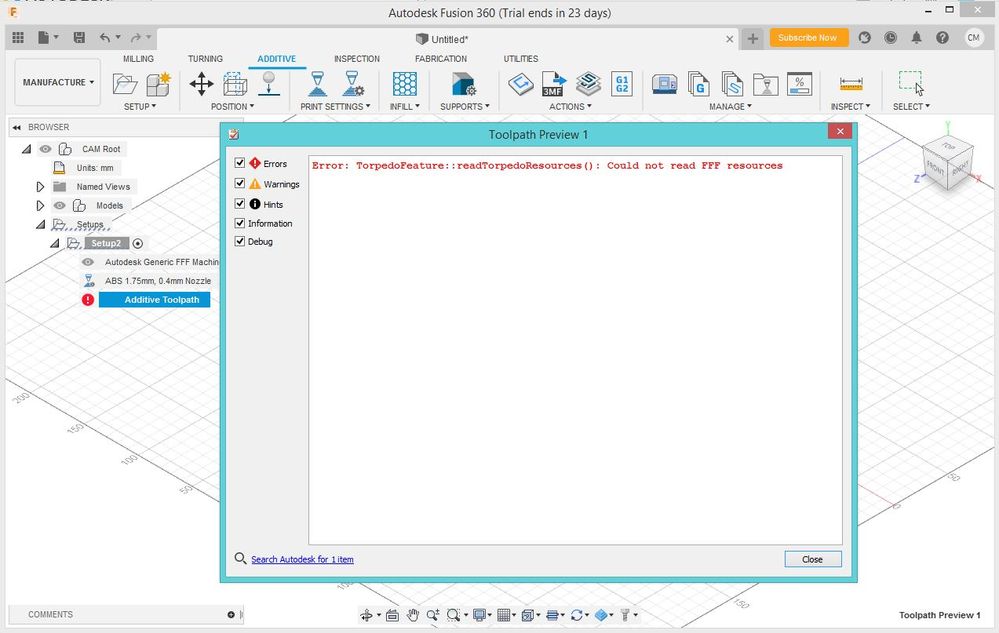Click the File document icon

click(43, 38)
